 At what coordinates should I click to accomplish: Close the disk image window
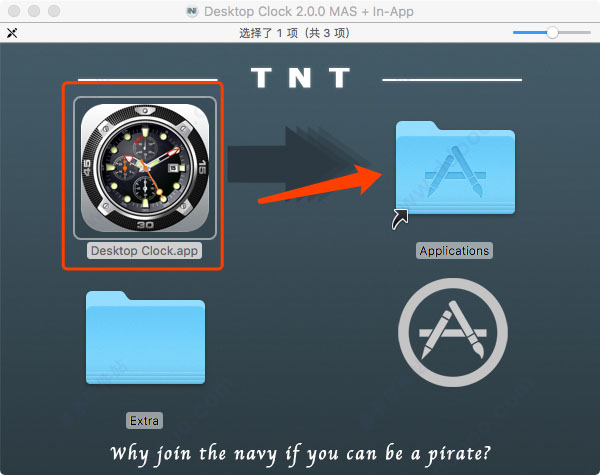(14, 11)
